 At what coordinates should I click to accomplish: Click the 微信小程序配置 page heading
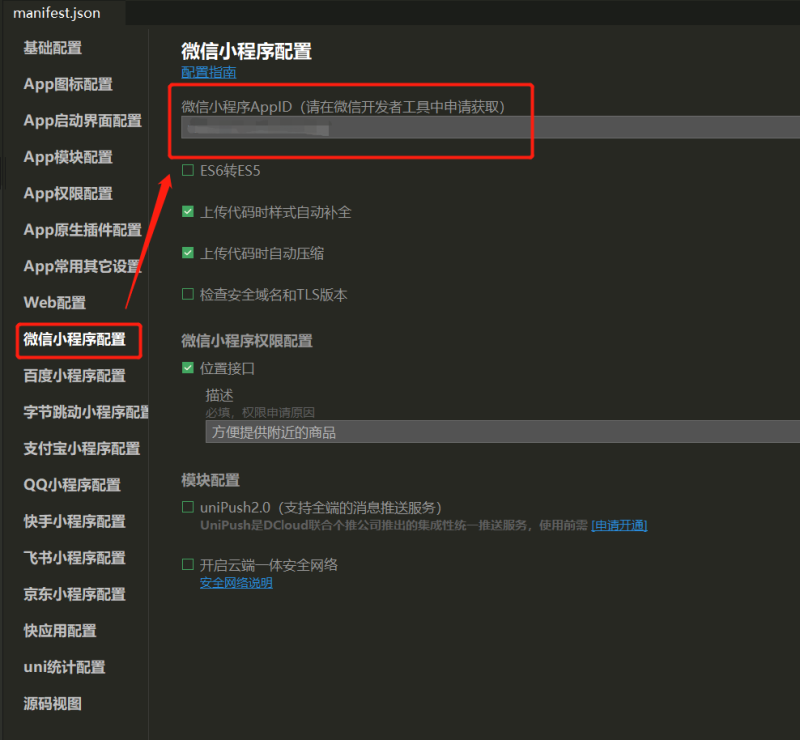(246, 51)
